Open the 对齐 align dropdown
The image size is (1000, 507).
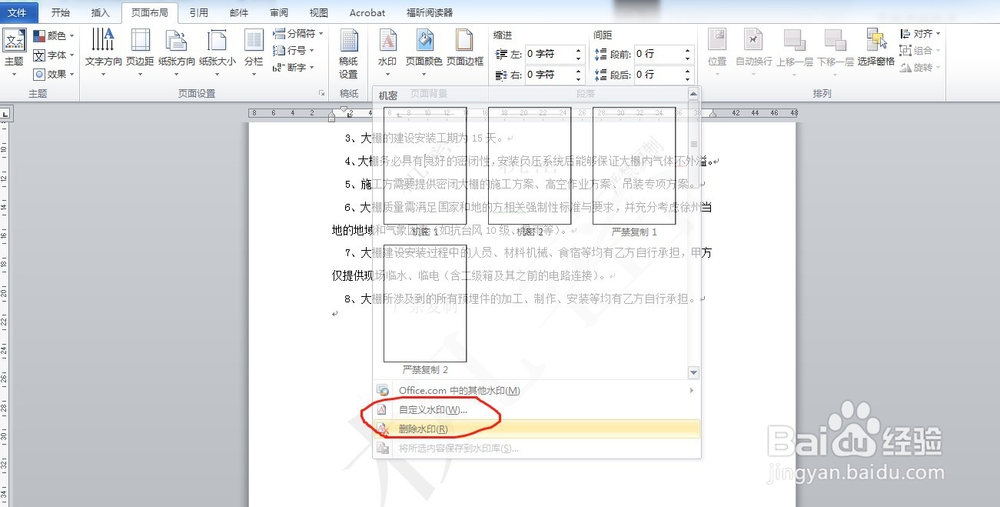[920, 33]
